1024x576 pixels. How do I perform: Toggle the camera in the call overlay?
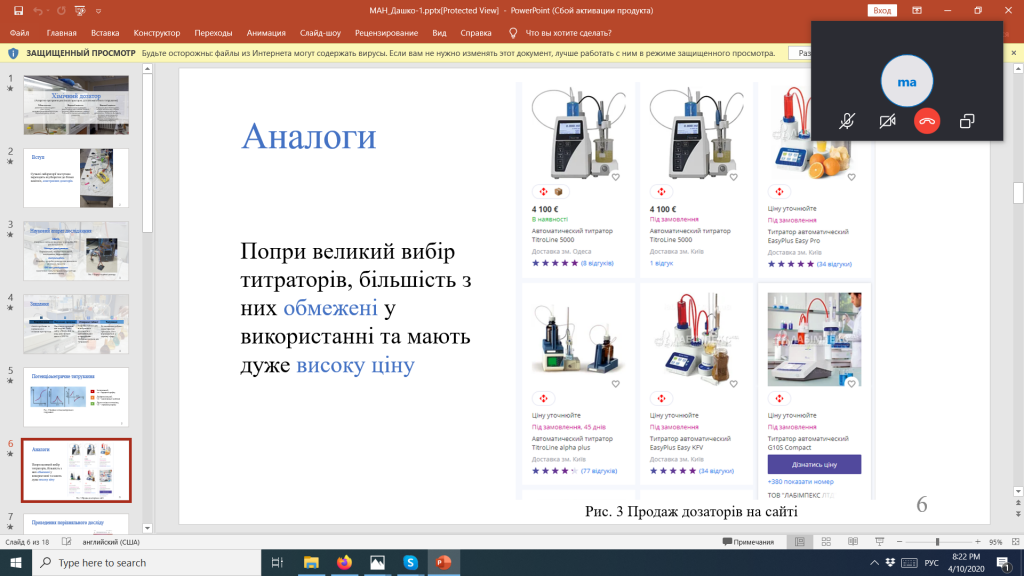[x=887, y=121]
